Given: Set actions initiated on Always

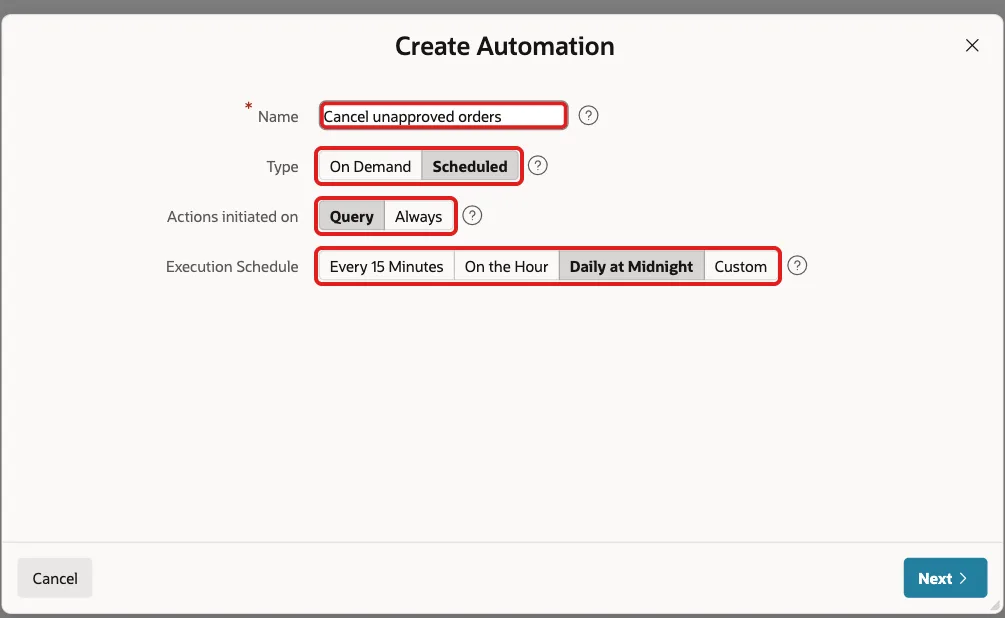Looking at the screenshot, I should click(x=419, y=216).
